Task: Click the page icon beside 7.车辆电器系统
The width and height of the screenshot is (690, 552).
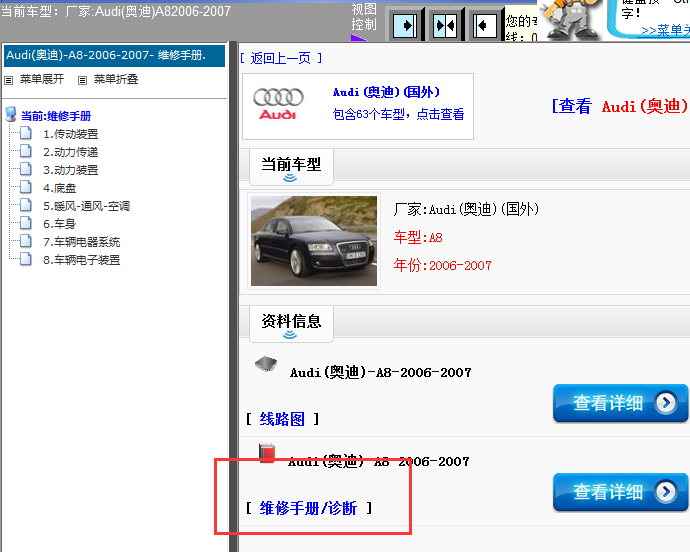Action: (x=26, y=241)
